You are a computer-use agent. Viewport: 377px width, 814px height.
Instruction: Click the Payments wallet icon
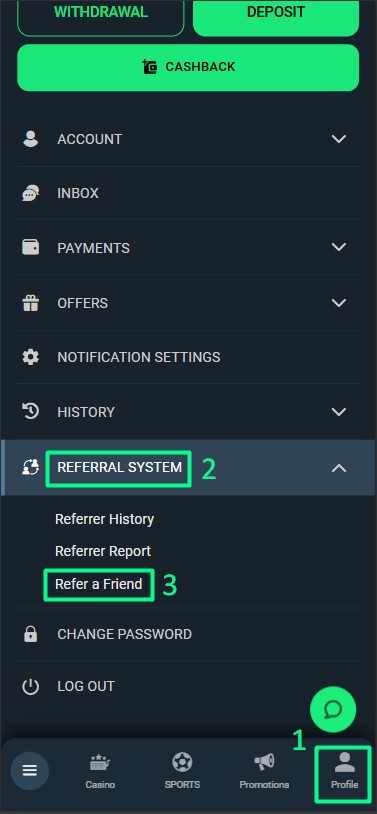coord(31,247)
